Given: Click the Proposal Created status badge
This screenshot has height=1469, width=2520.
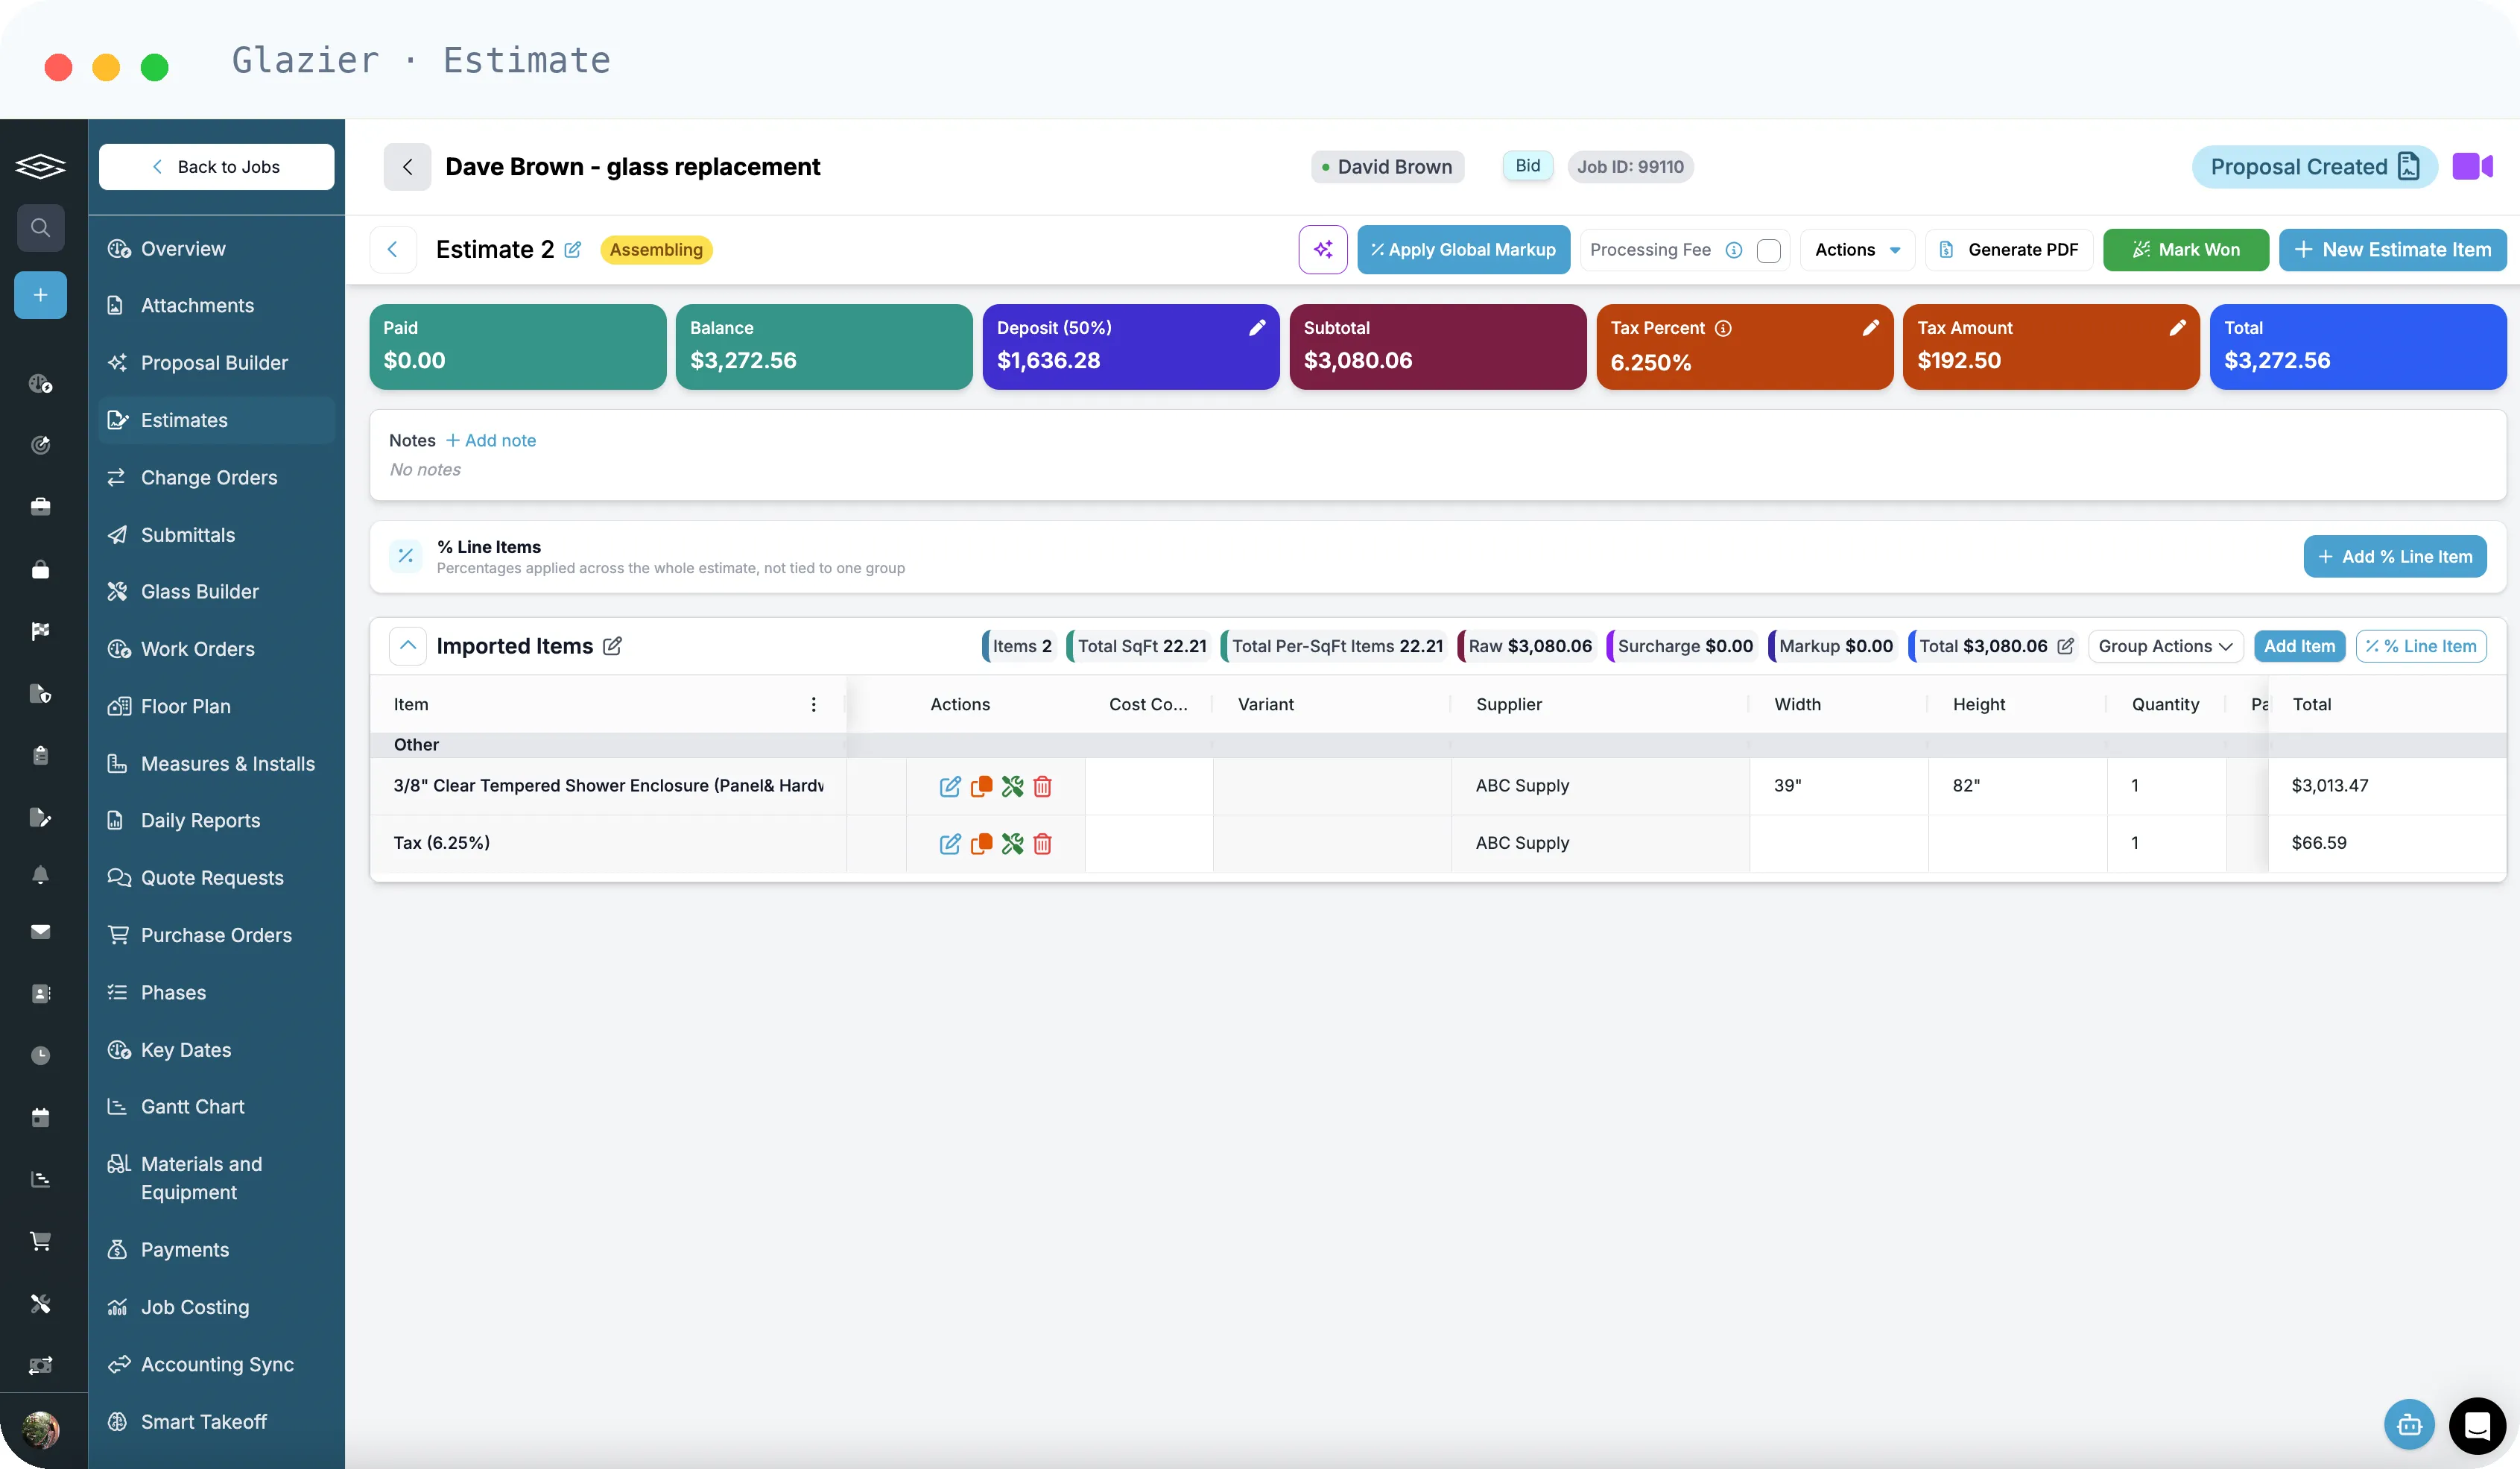Looking at the screenshot, I should coord(2314,166).
